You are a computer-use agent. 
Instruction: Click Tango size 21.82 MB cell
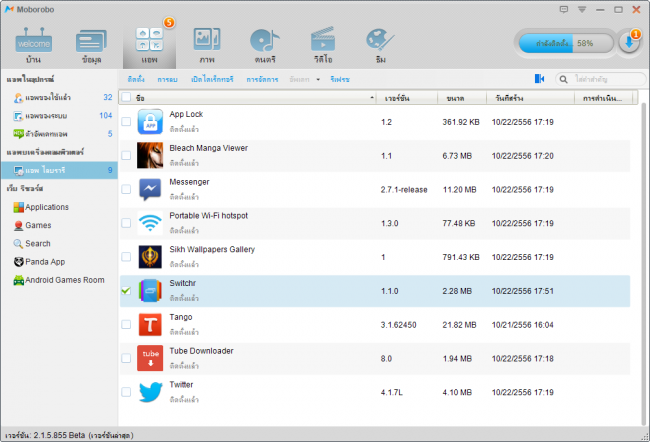tap(459, 325)
